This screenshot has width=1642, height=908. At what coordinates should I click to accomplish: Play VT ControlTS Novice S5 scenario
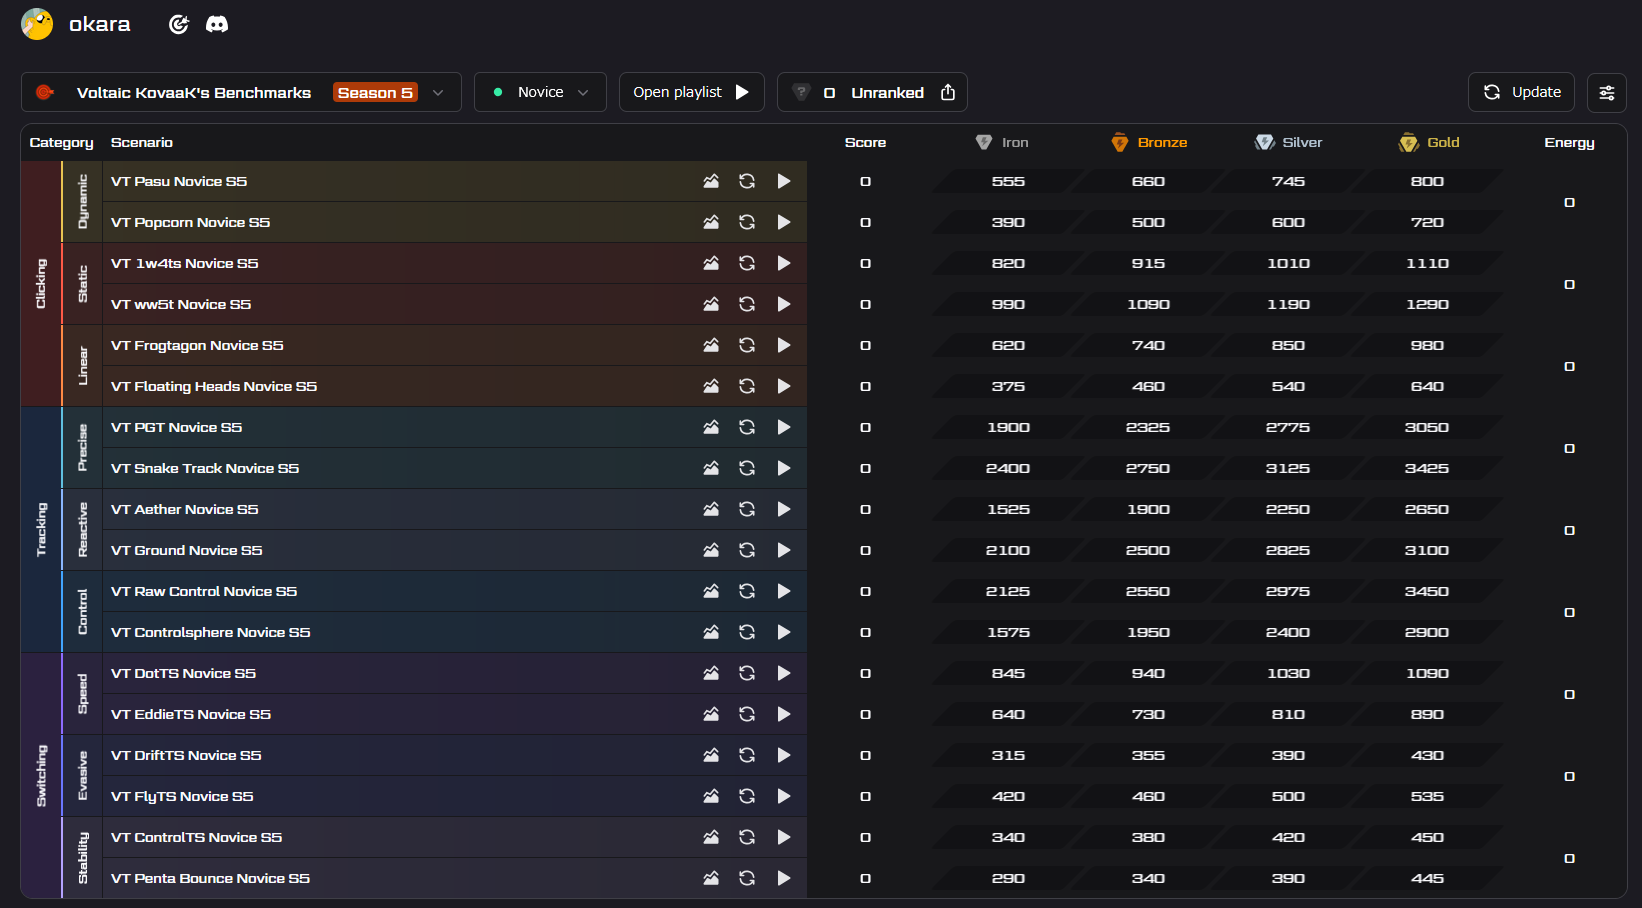[784, 837]
